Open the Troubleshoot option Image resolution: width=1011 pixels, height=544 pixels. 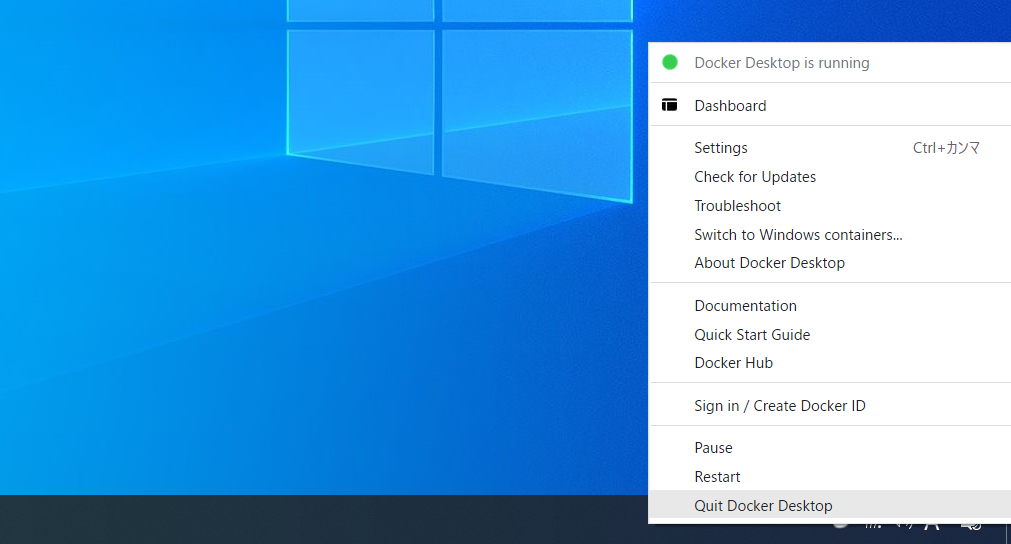point(830,206)
